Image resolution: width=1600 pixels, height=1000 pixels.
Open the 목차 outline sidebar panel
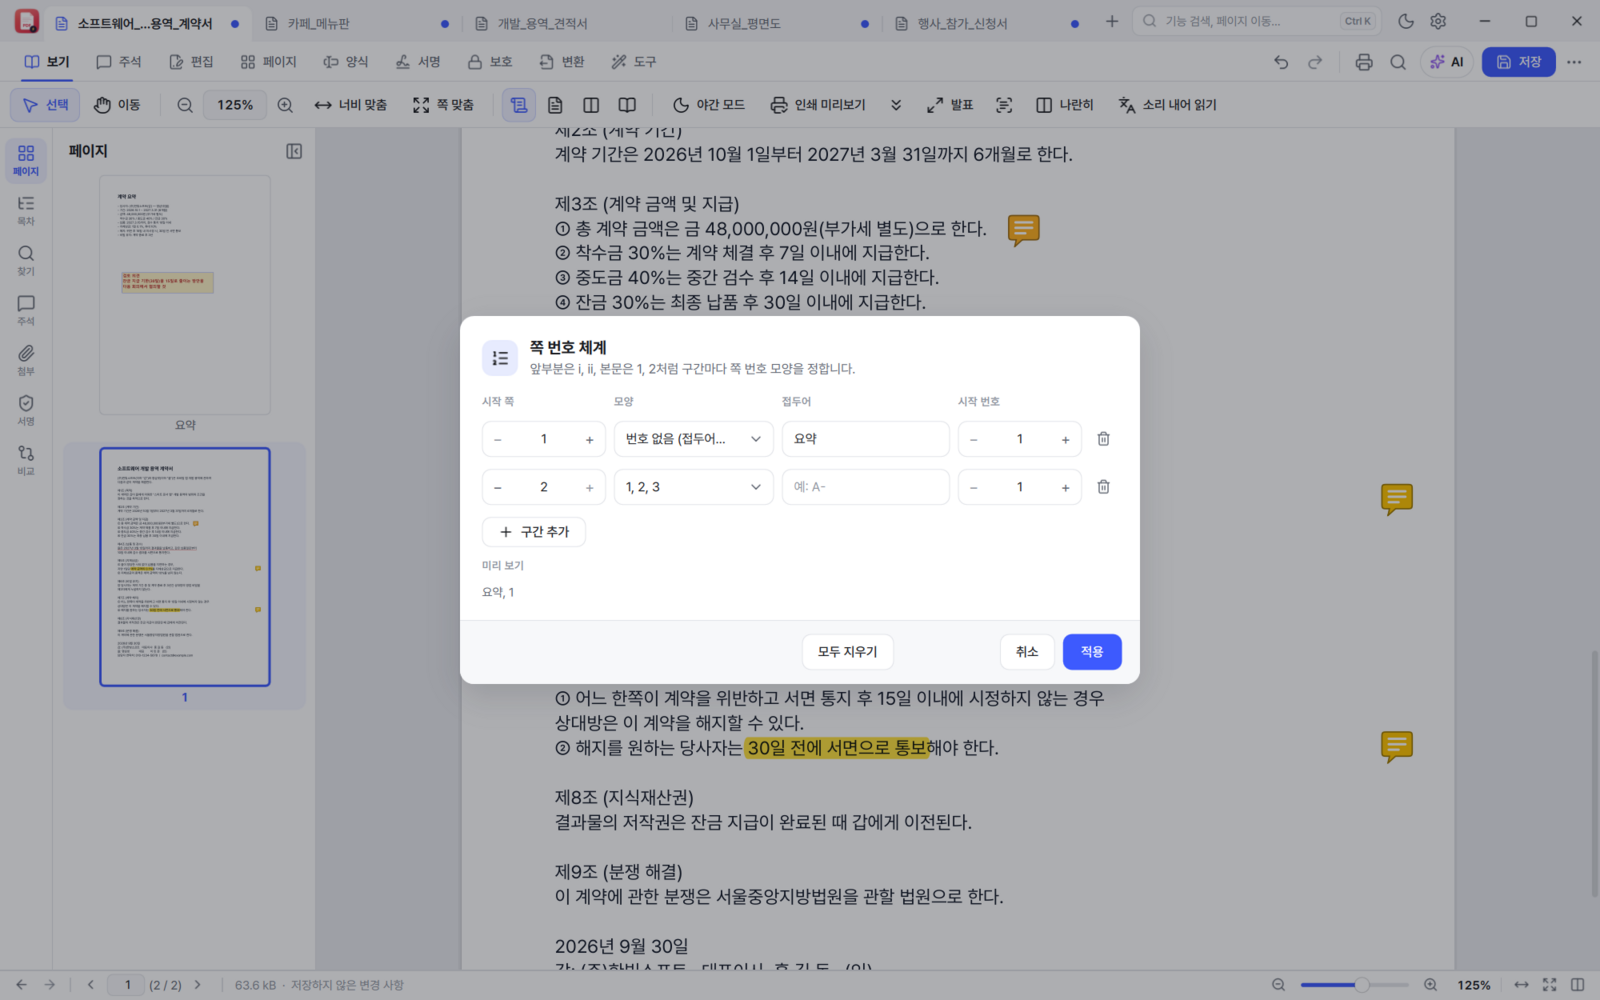click(26, 210)
